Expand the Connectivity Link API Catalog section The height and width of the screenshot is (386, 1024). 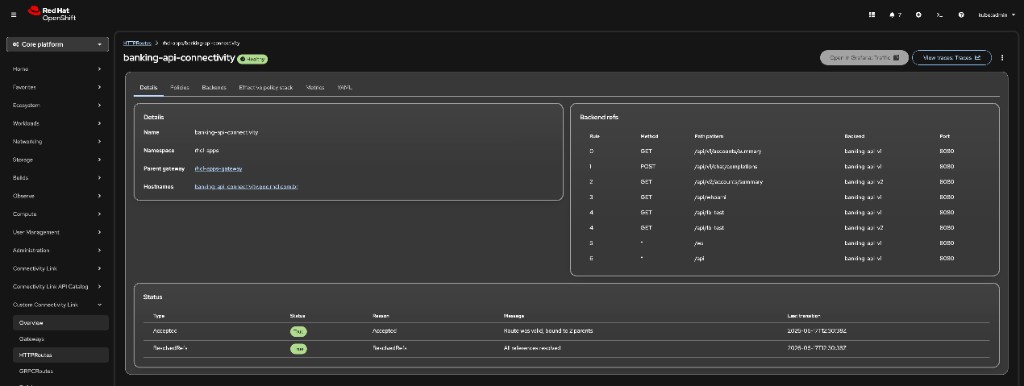[x=57, y=287]
